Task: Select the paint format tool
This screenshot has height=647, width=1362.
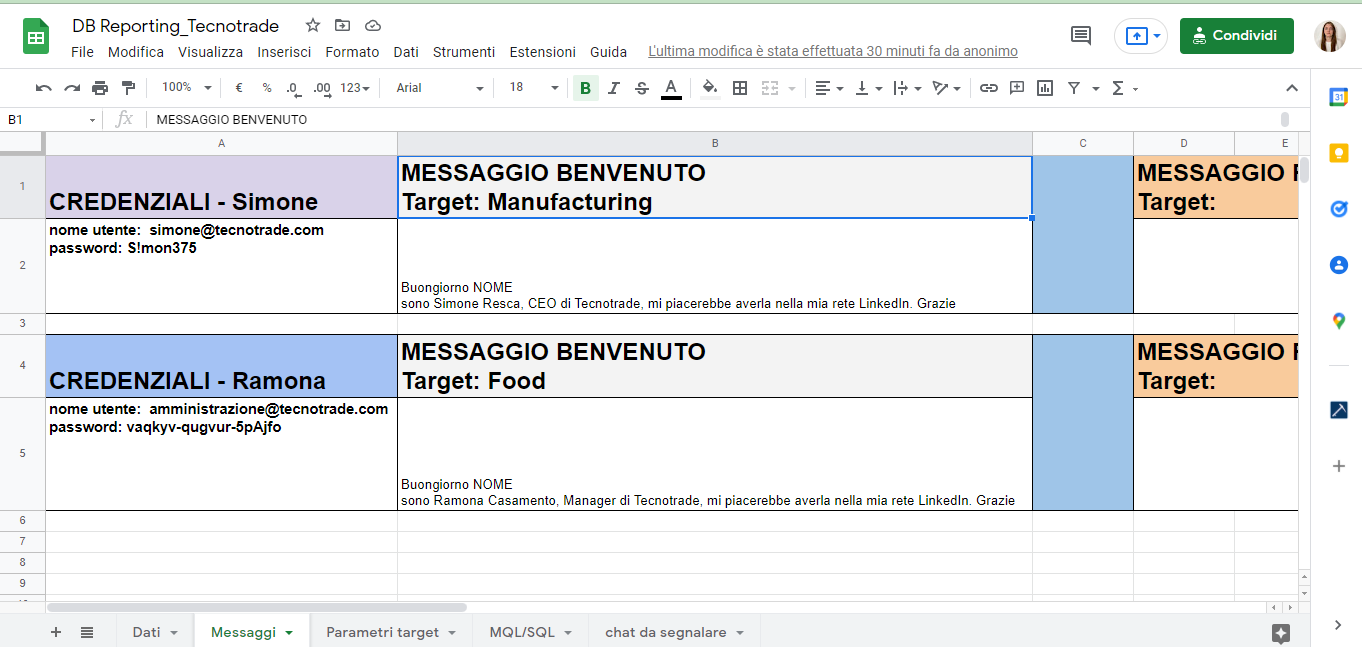Action: 128,88
